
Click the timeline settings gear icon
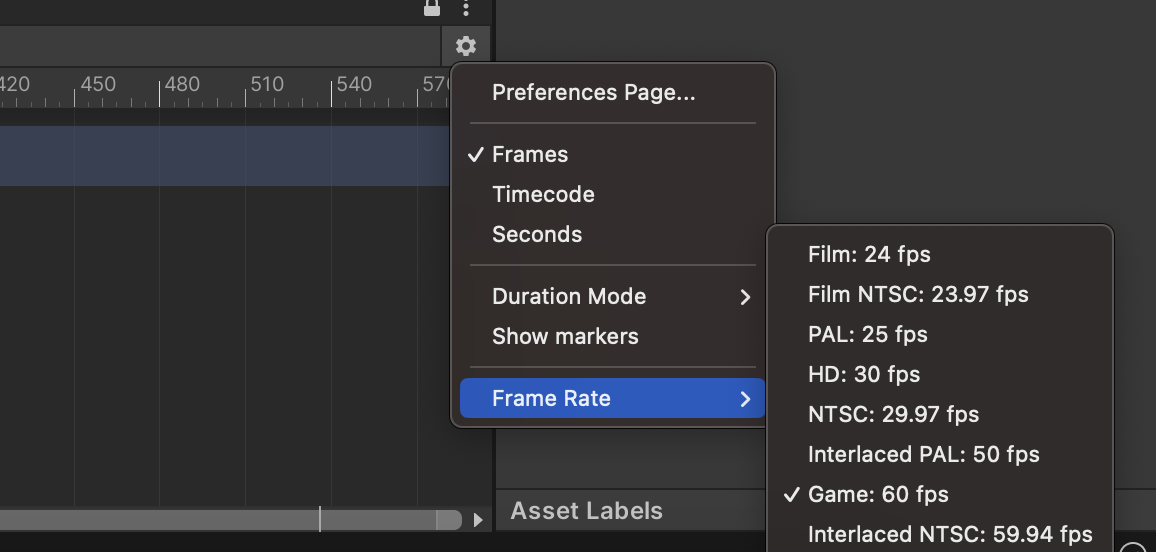point(466,46)
